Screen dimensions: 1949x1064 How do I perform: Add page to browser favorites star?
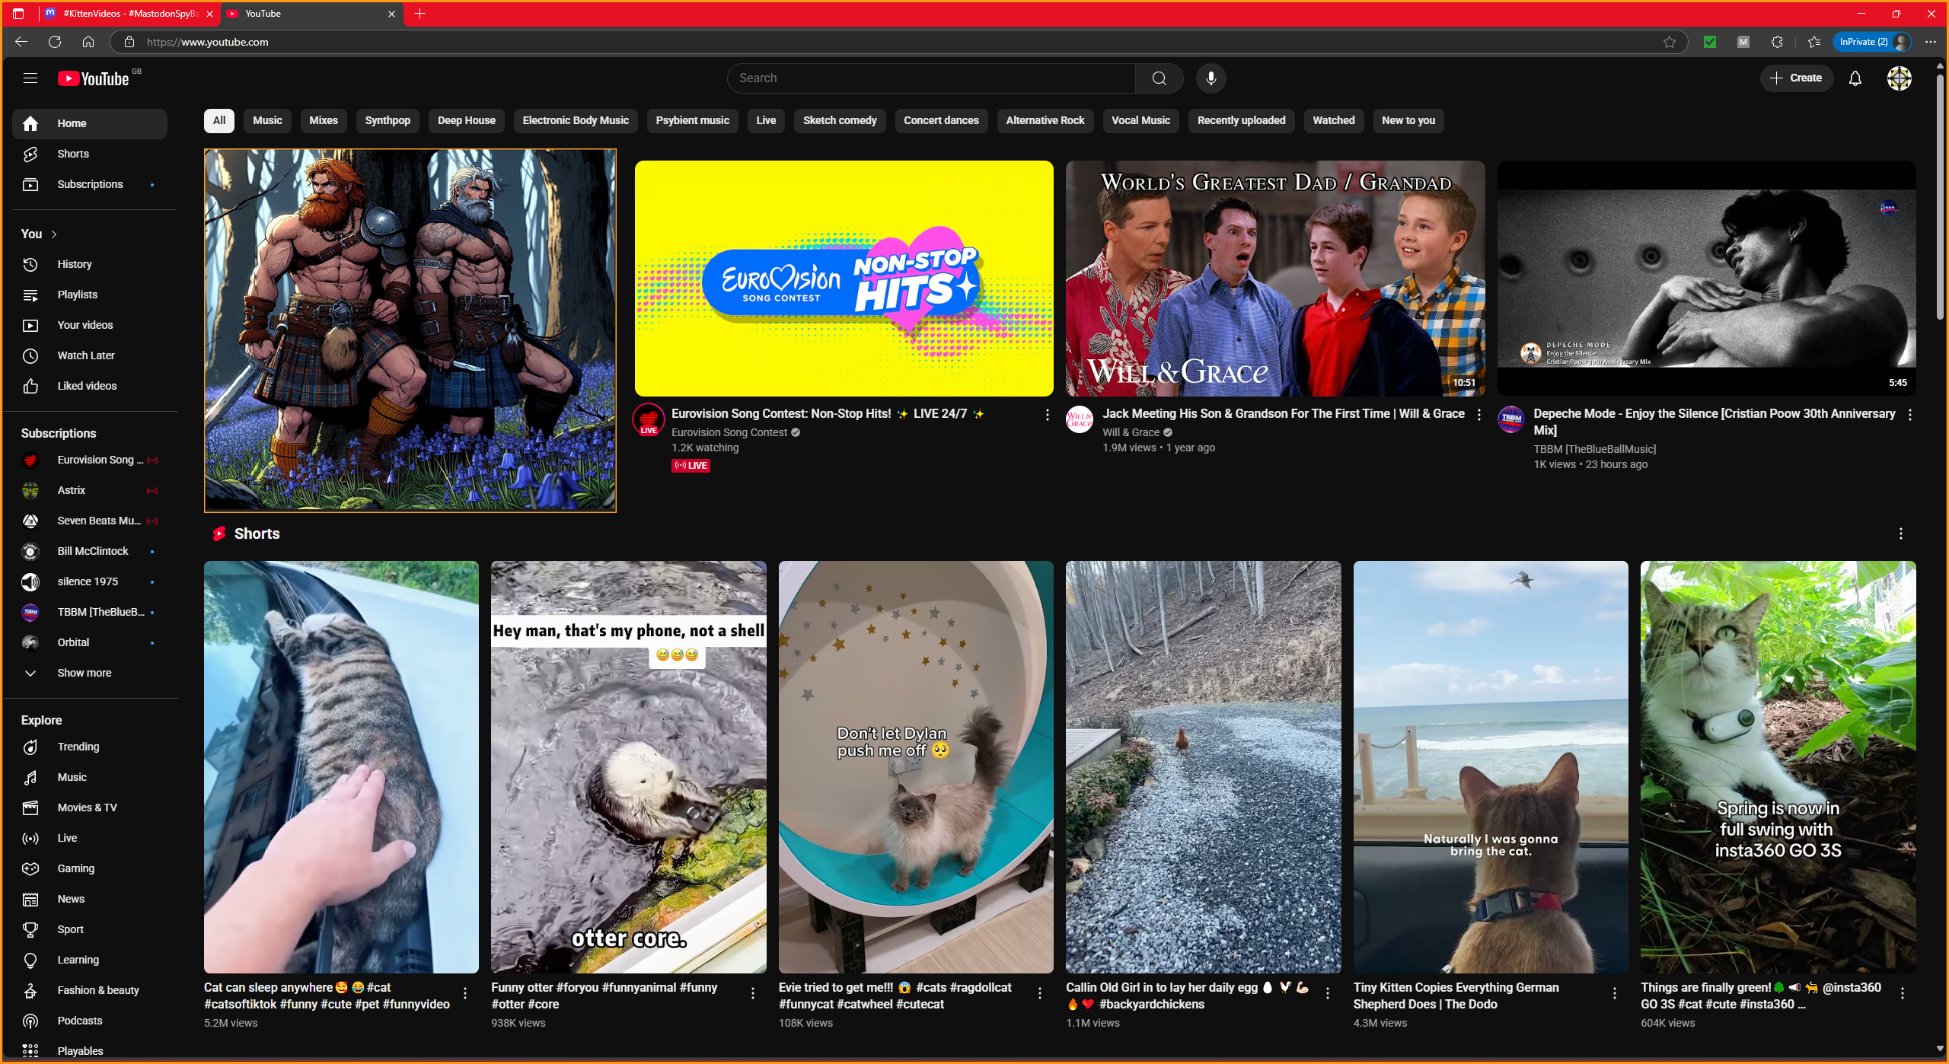1669,42
